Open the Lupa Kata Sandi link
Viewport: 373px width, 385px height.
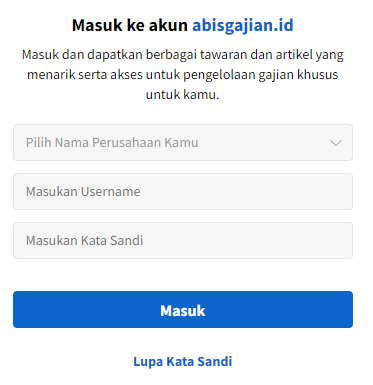pyautogui.click(x=183, y=362)
